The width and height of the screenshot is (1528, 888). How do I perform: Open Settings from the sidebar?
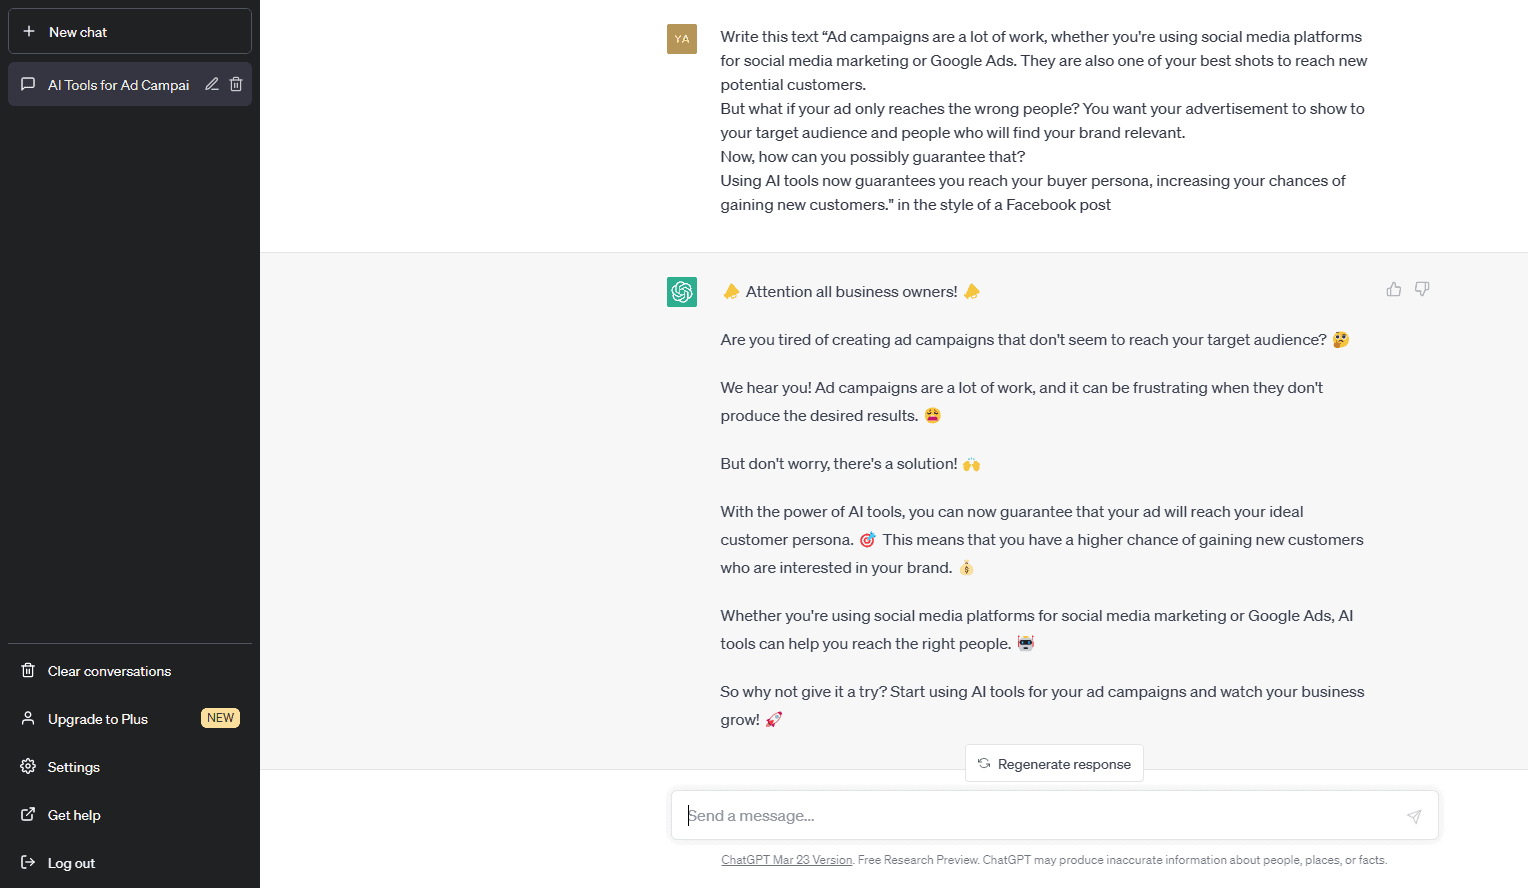tap(74, 767)
